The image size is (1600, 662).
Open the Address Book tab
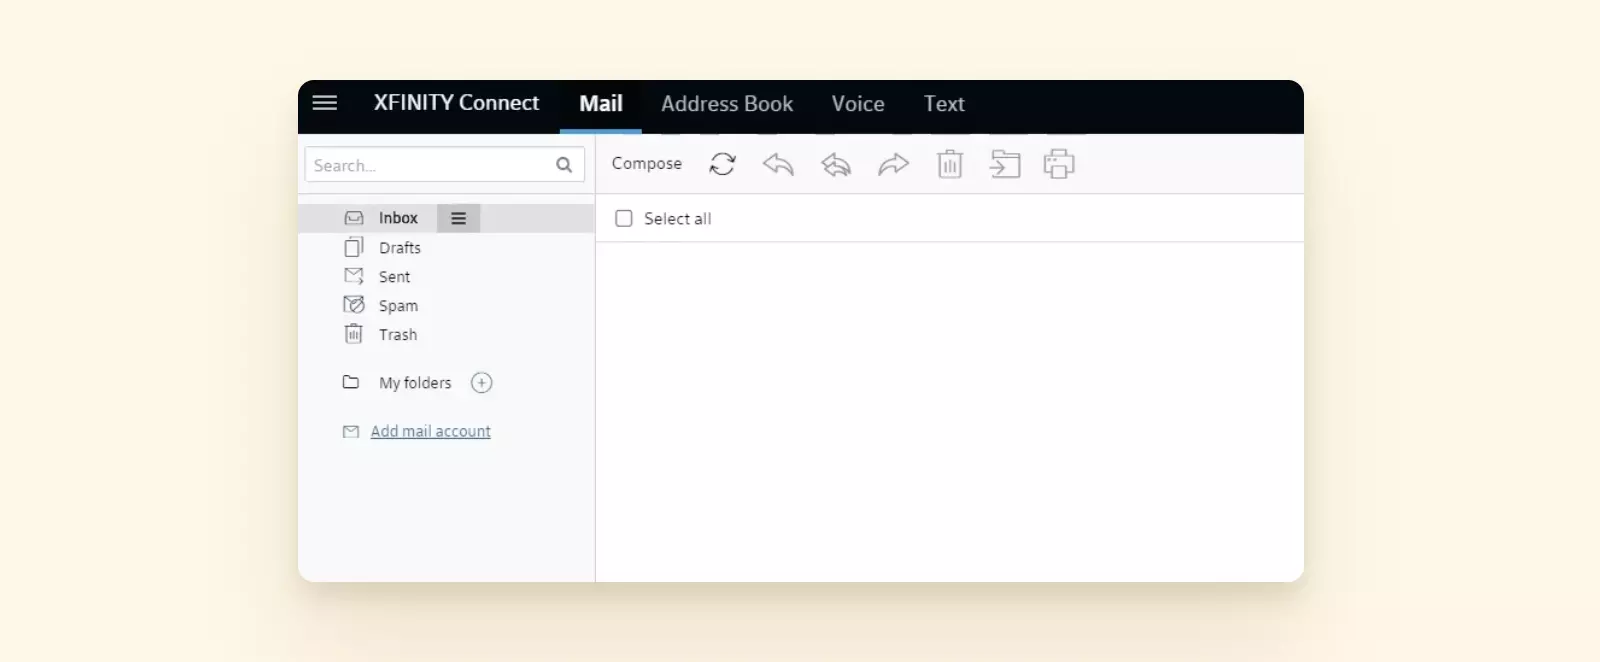727,104
